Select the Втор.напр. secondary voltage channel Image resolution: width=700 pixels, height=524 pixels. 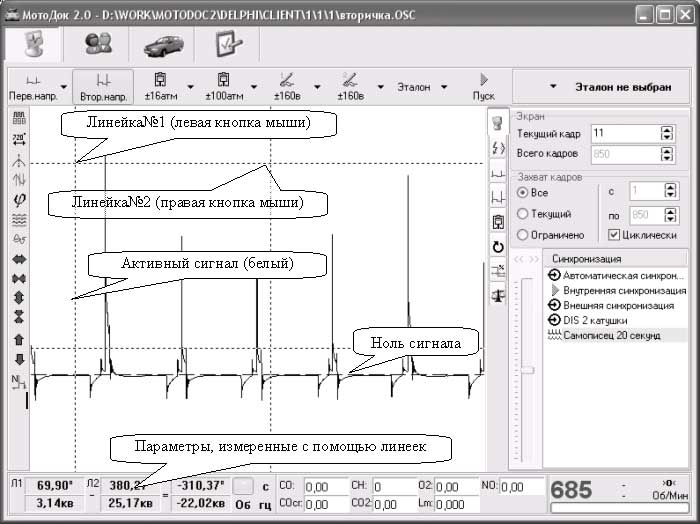pyautogui.click(x=103, y=87)
